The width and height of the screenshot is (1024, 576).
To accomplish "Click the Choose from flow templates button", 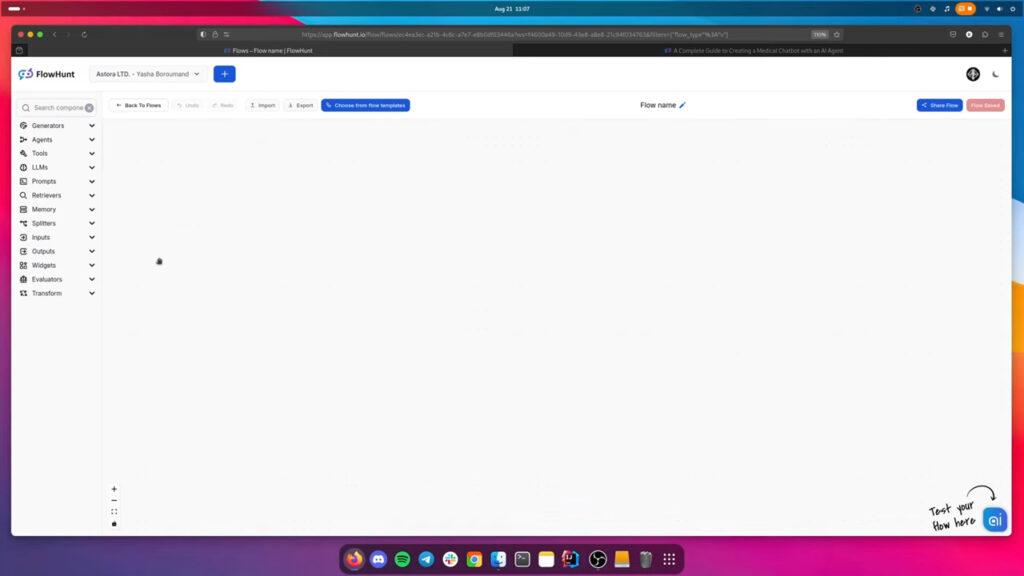I will click(x=365, y=104).
